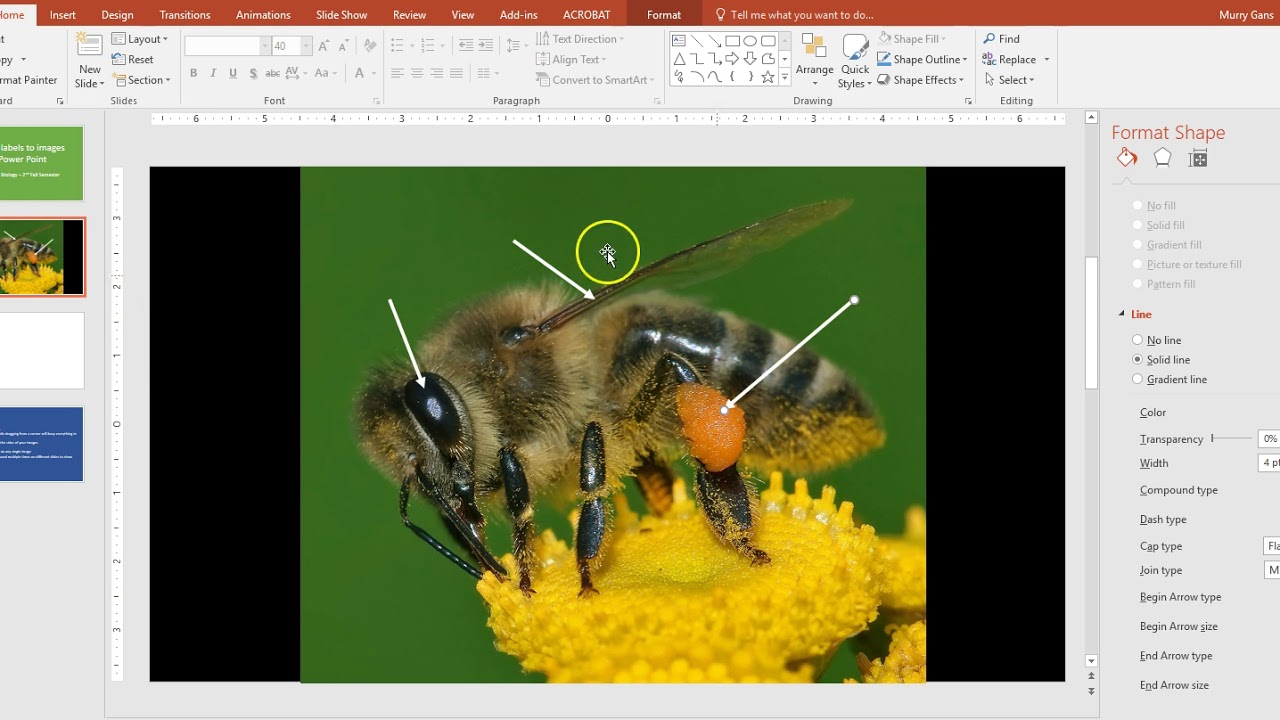This screenshot has width=1280, height=720.
Task: Select the right block arrow shape
Action: (733, 59)
